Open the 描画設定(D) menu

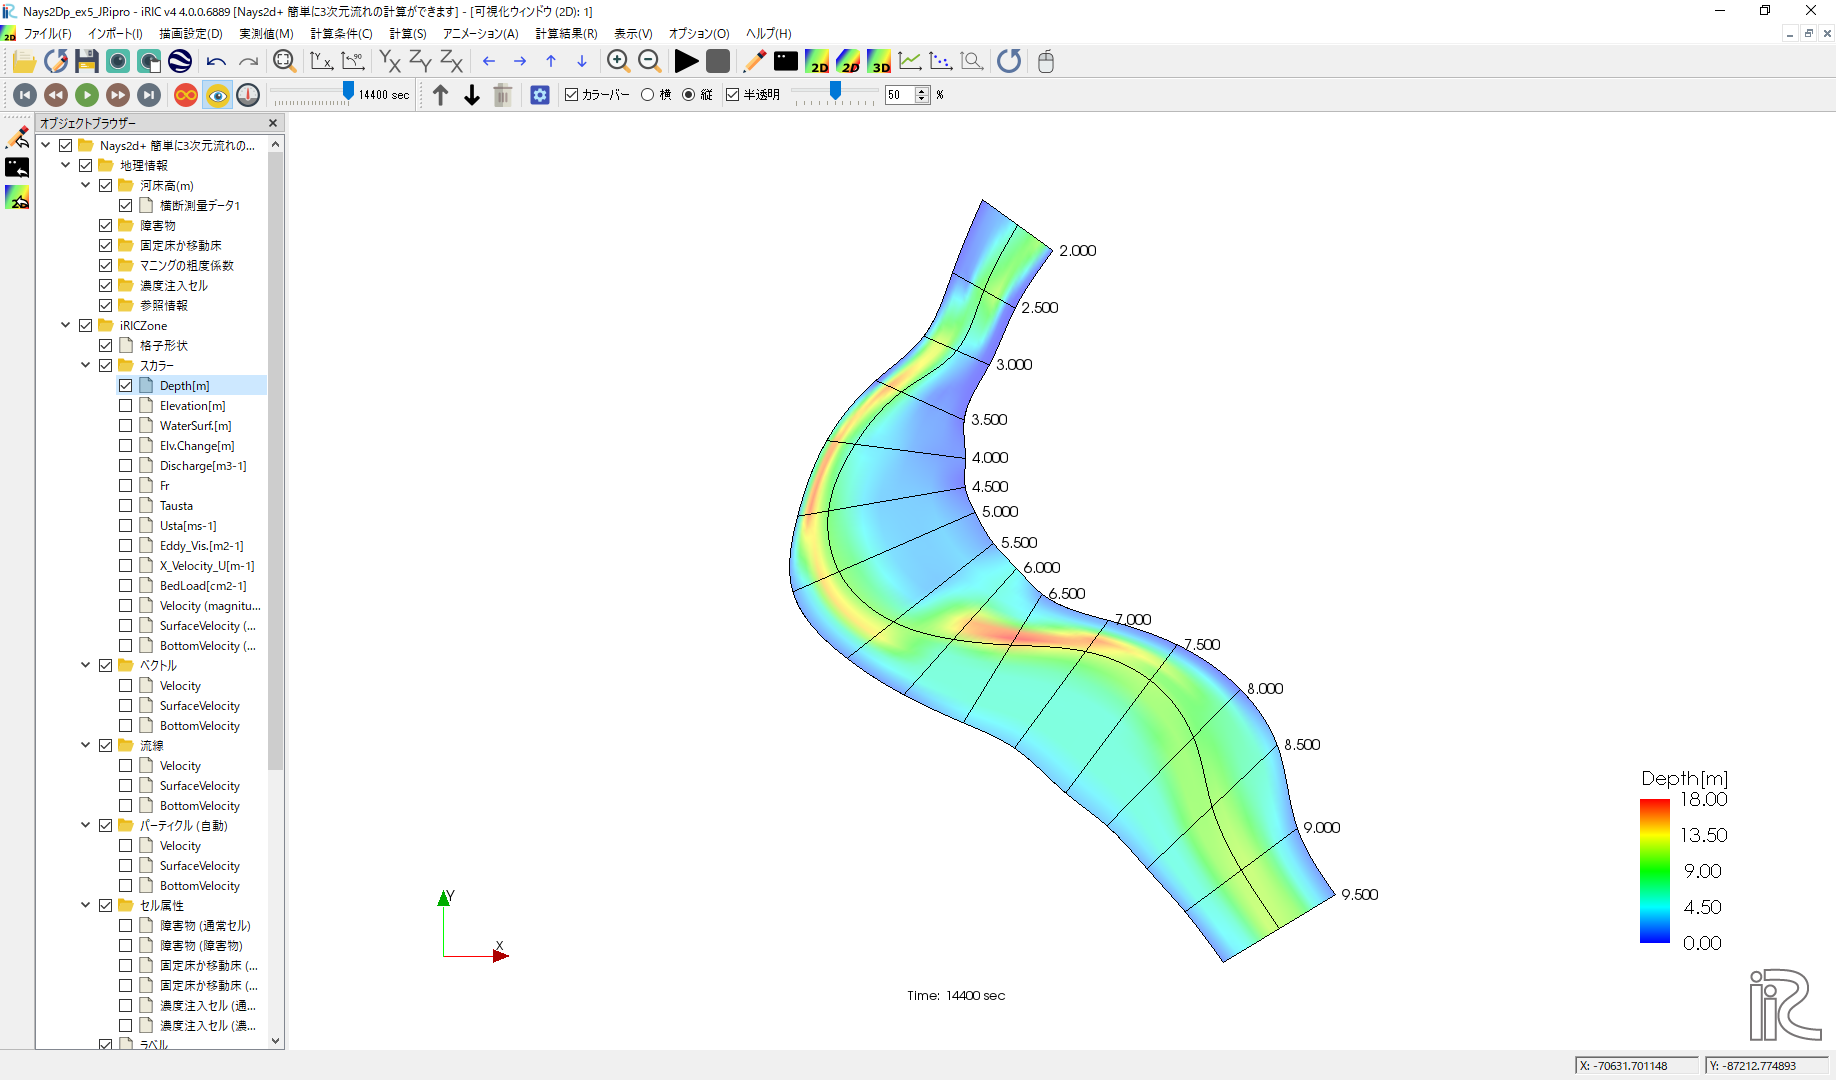click(191, 34)
